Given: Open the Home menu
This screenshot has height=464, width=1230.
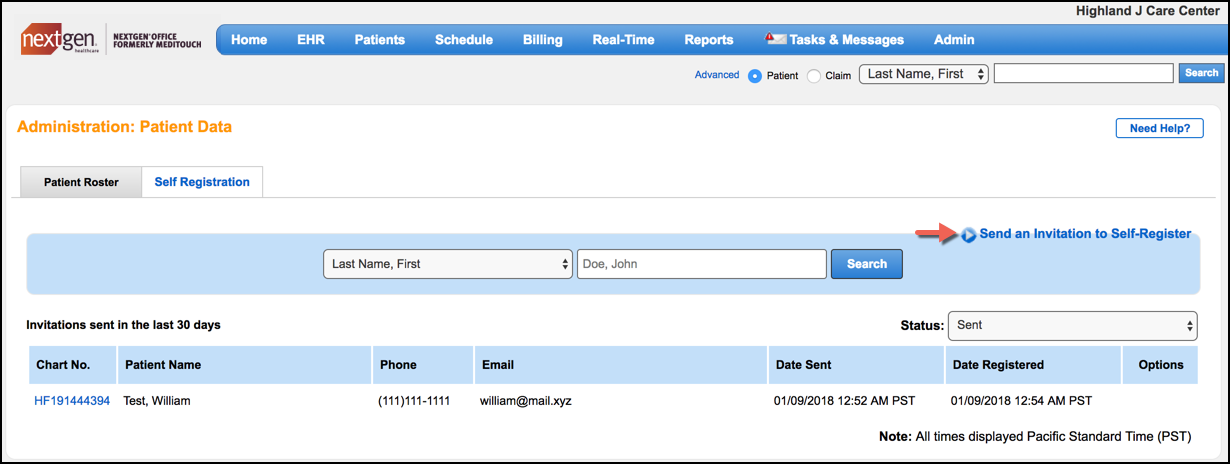Looking at the screenshot, I should (249, 40).
